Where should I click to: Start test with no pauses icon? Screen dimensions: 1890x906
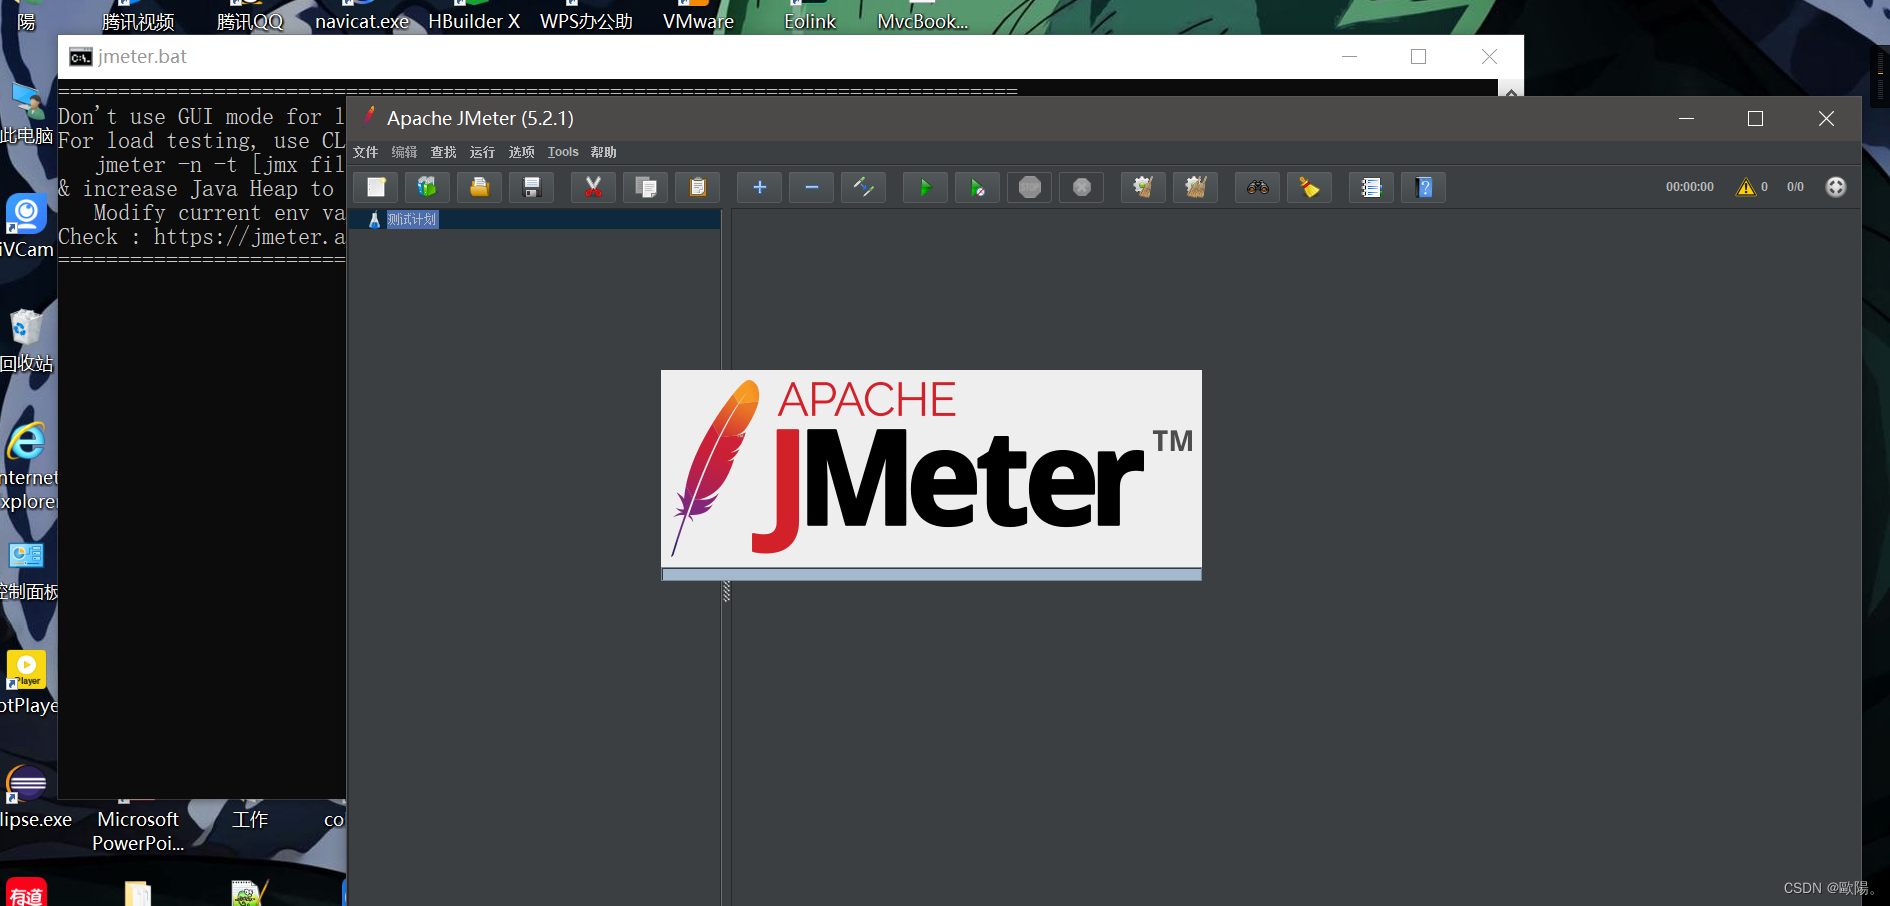(978, 187)
